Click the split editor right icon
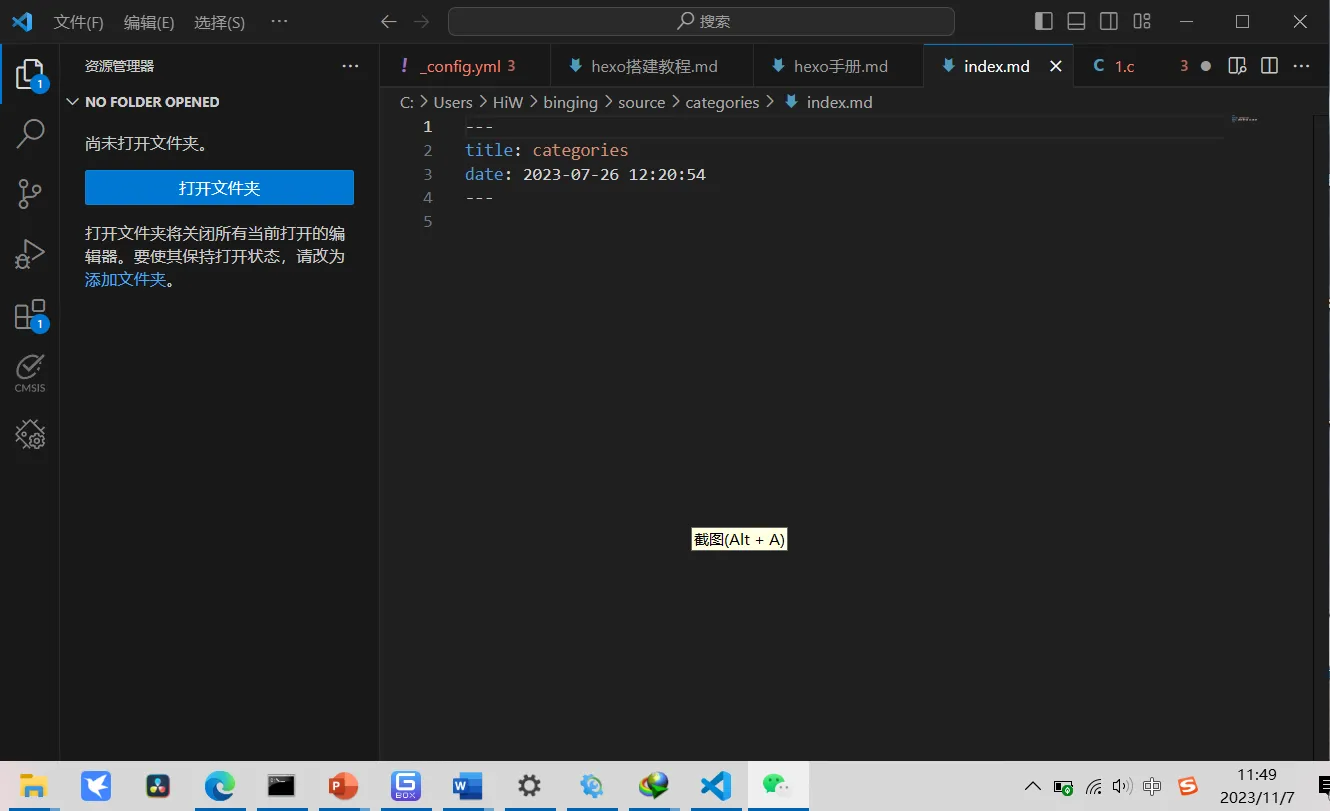This screenshot has width=1330, height=811. [1269, 66]
